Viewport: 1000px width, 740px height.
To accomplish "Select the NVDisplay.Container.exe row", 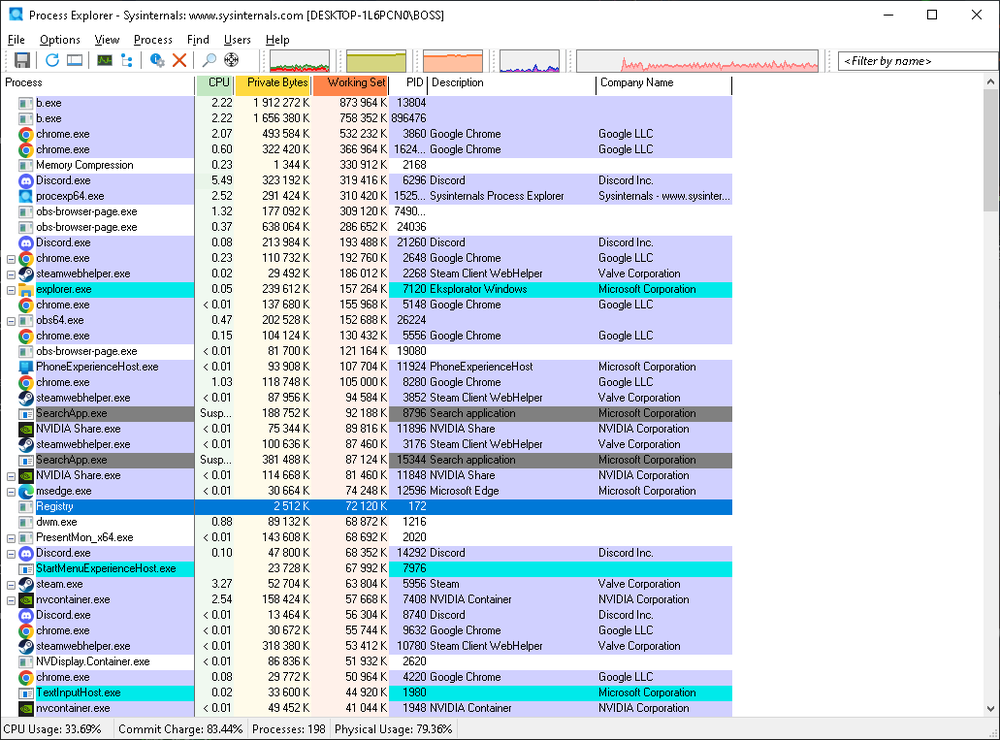I will (367, 662).
